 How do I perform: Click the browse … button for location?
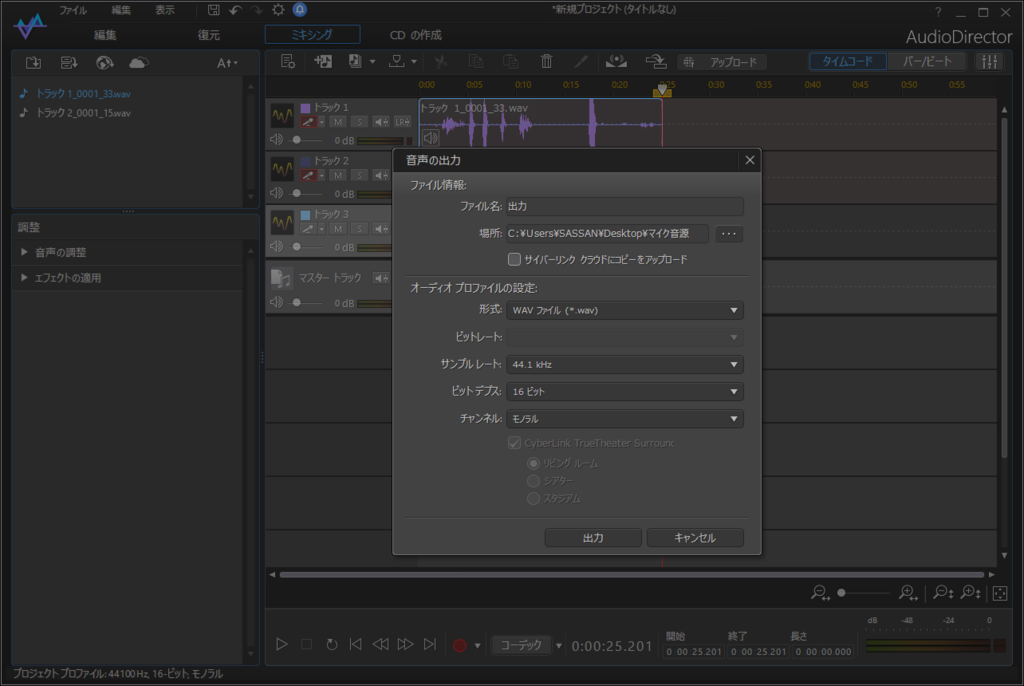pyautogui.click(x=729, y=233)
